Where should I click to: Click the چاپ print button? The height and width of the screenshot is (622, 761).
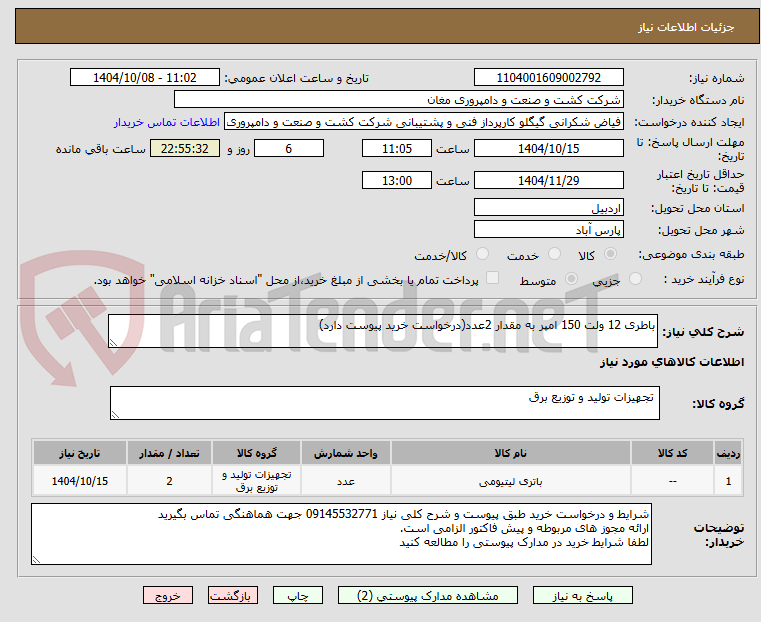click(x=298, y=595)
